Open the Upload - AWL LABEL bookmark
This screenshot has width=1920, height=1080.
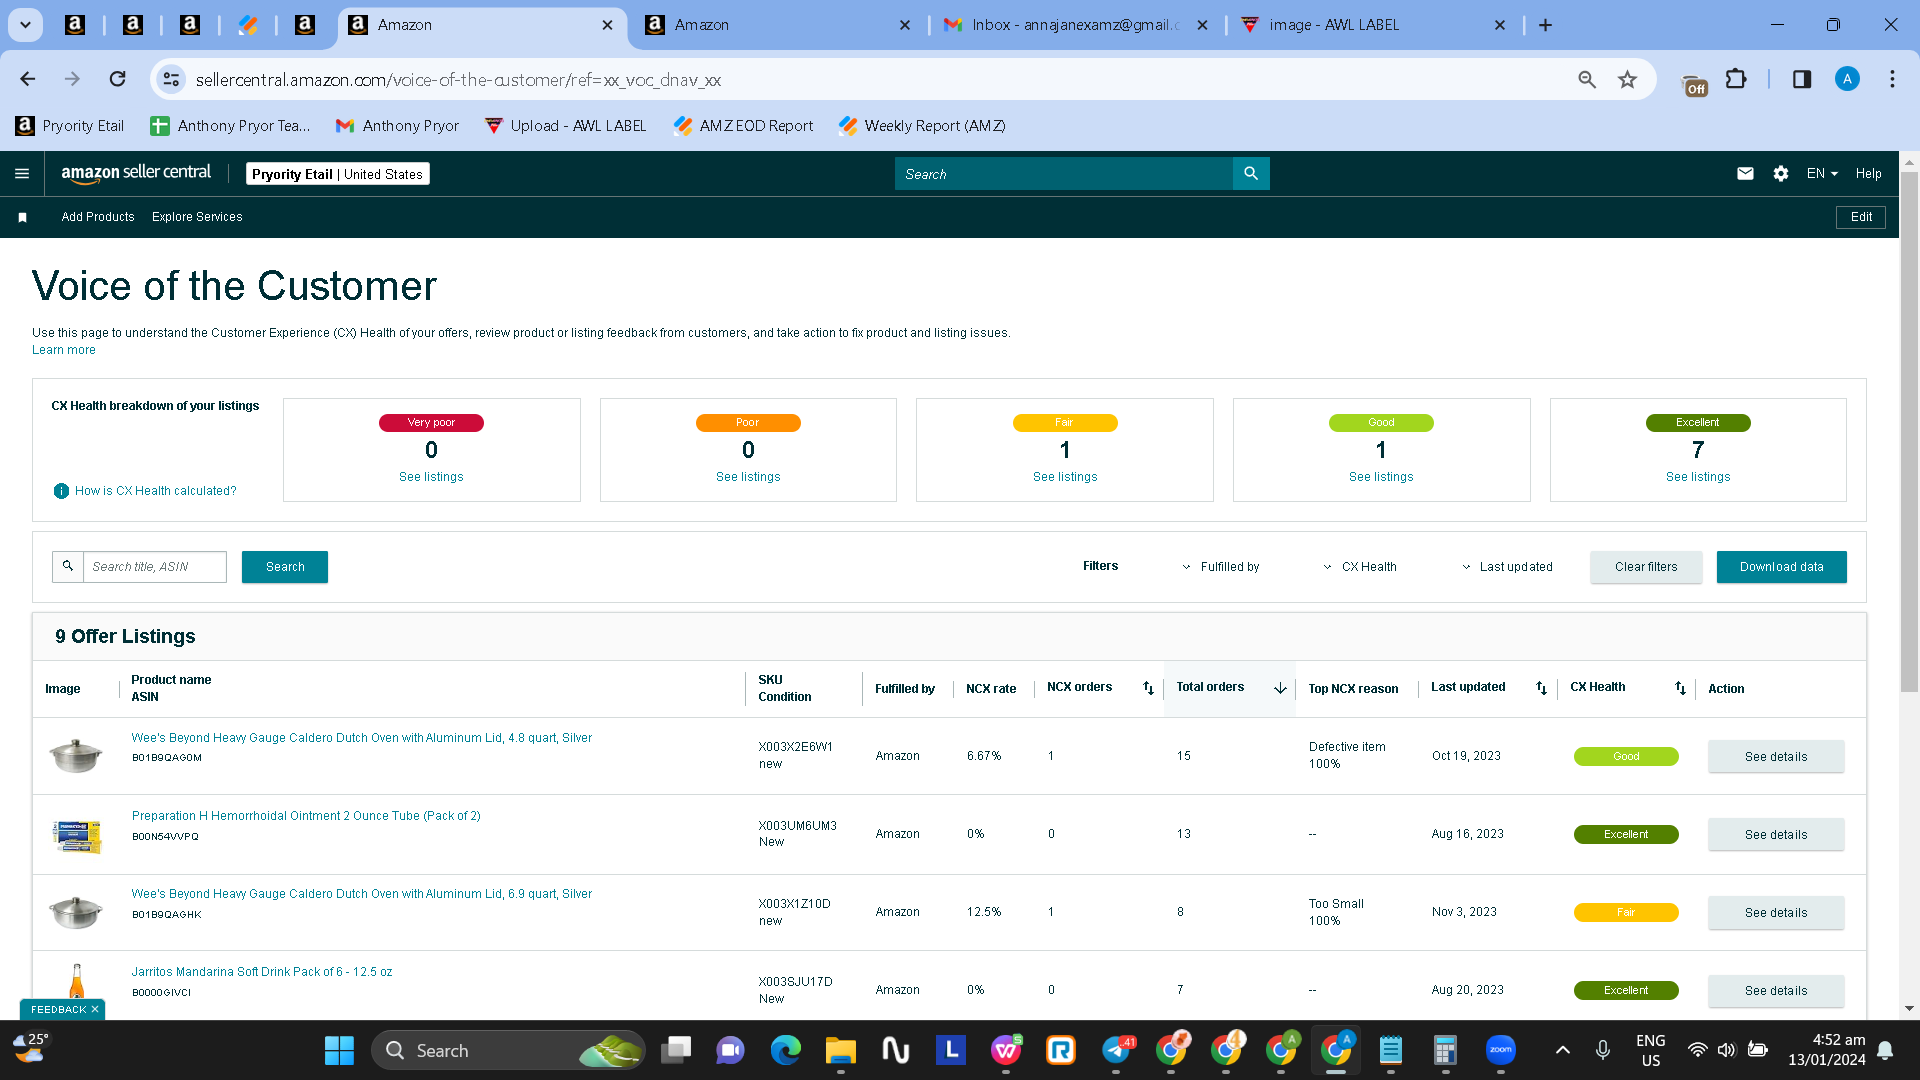coord(566,126)
